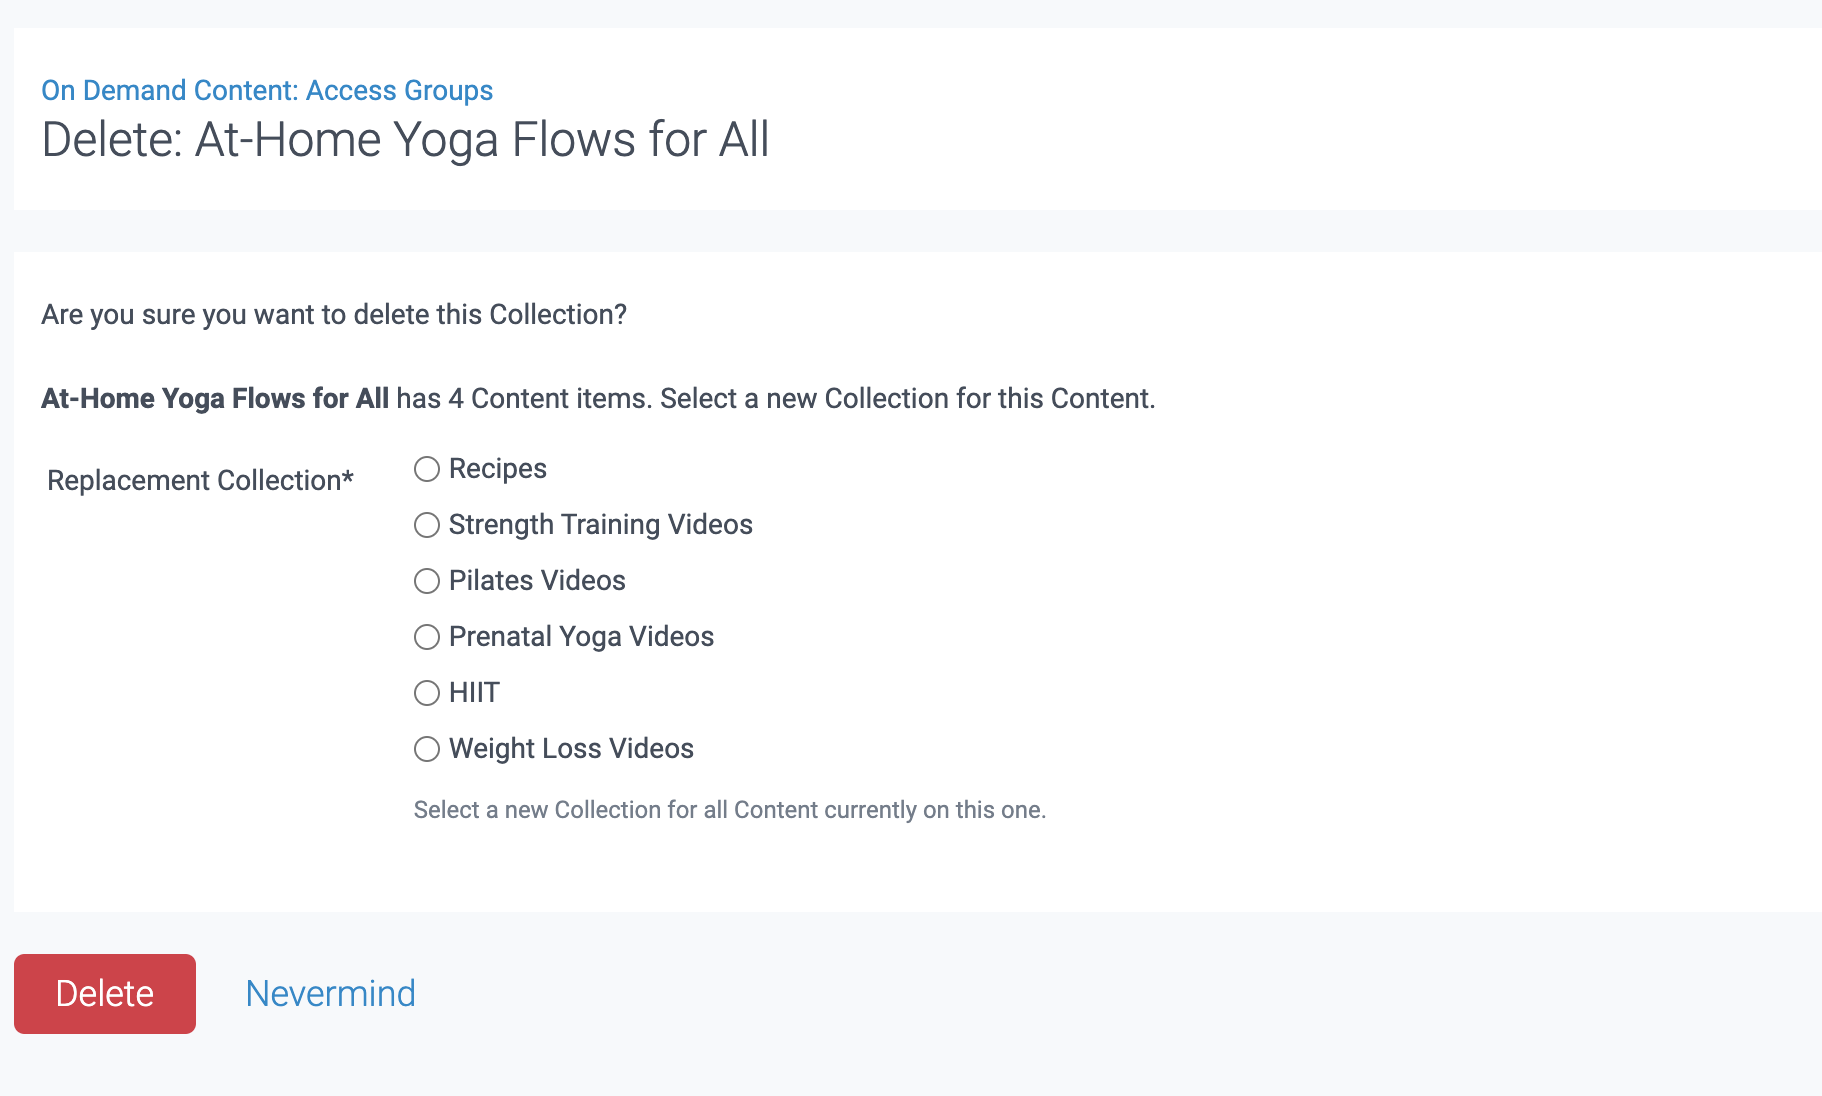This screenshot has height=1096, width=1822.
Task: Select the Recipes radio button
Action: [427, 469]
